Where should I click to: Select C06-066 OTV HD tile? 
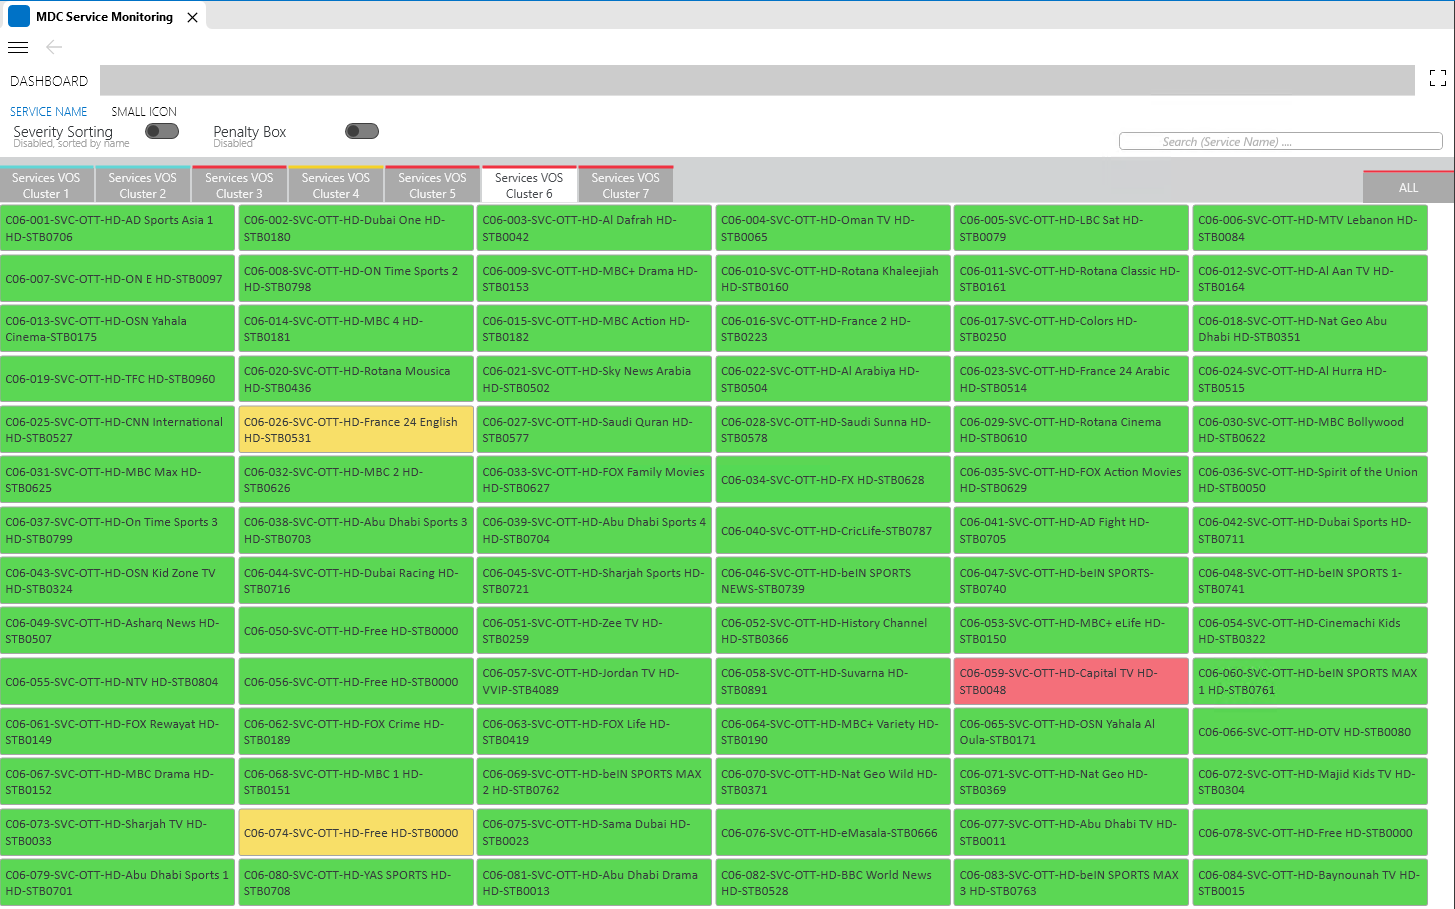tap(1310, 732)
